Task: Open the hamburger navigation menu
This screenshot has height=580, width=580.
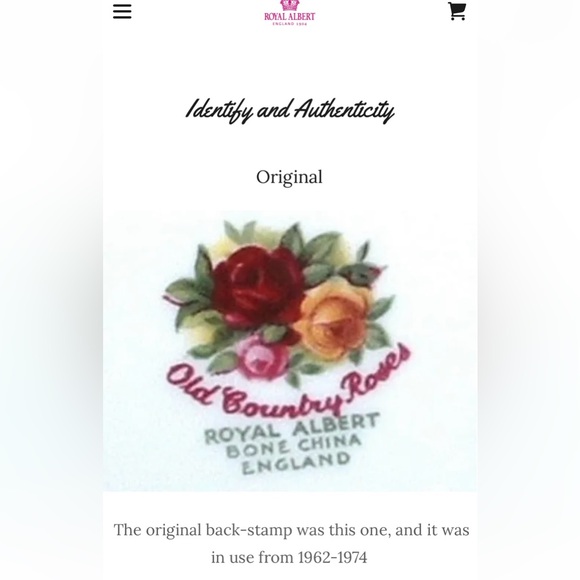Action: click(x=122, y=11)
